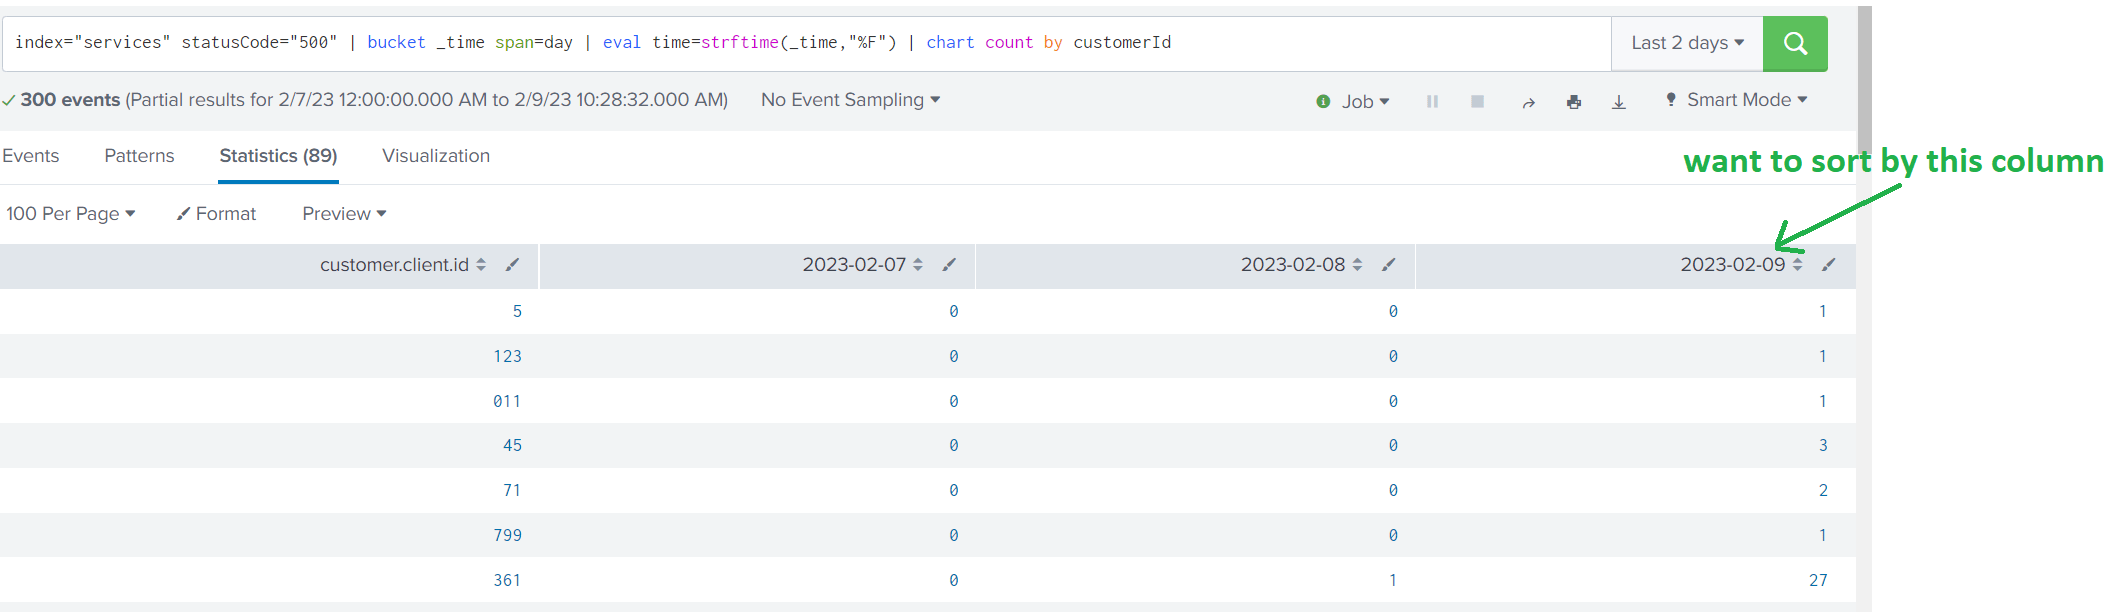The image size is (2114, 613).
Task: Edit the 2023-02-09 column format
Action: pyautogui.click(x=1828, y=264)
